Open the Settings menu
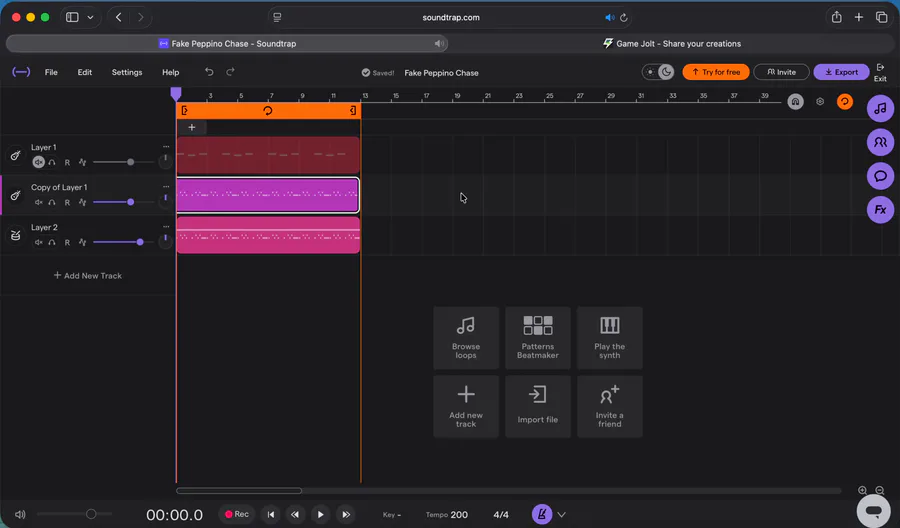The width and height of the screenshot is (900, 528). 127,72
